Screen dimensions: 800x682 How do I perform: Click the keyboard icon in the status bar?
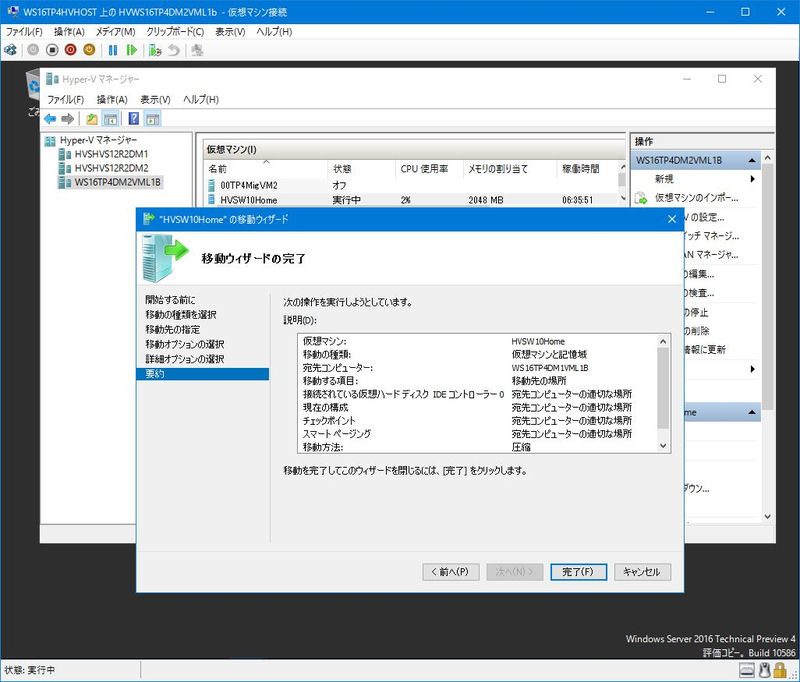[x=746, y=670]
